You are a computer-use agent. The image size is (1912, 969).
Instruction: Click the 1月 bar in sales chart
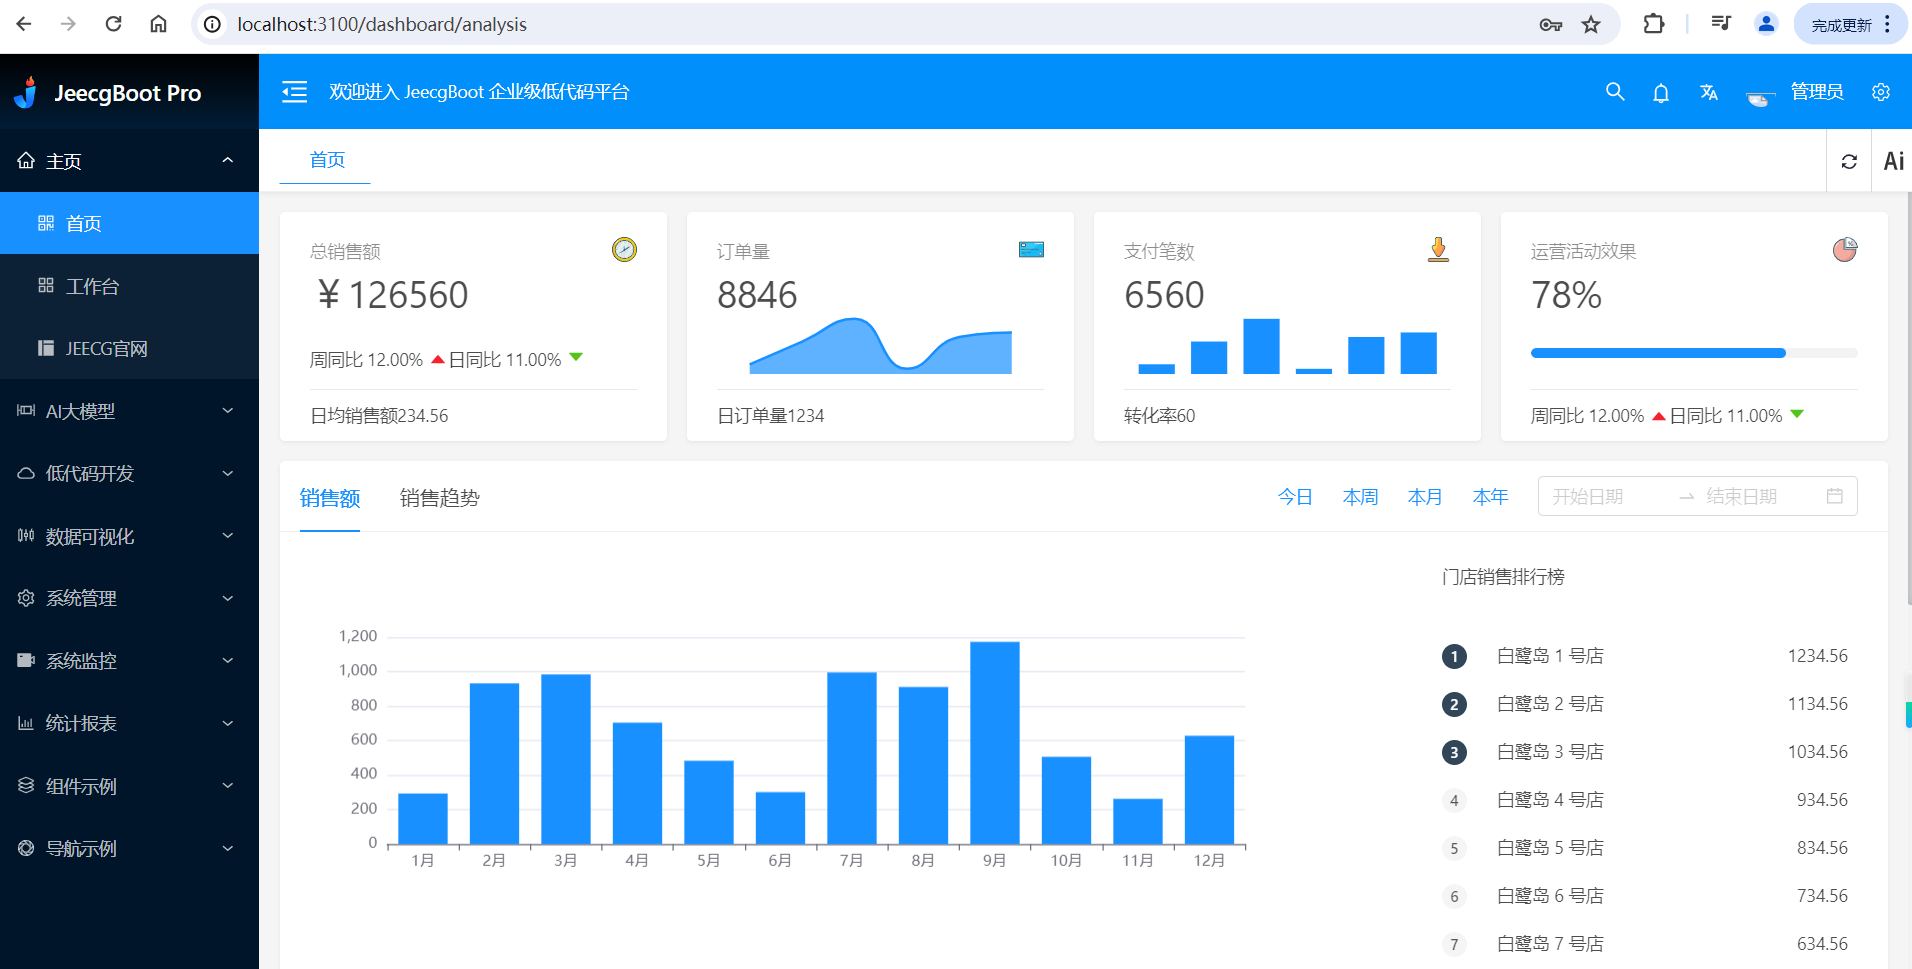(x=423, y=819)
